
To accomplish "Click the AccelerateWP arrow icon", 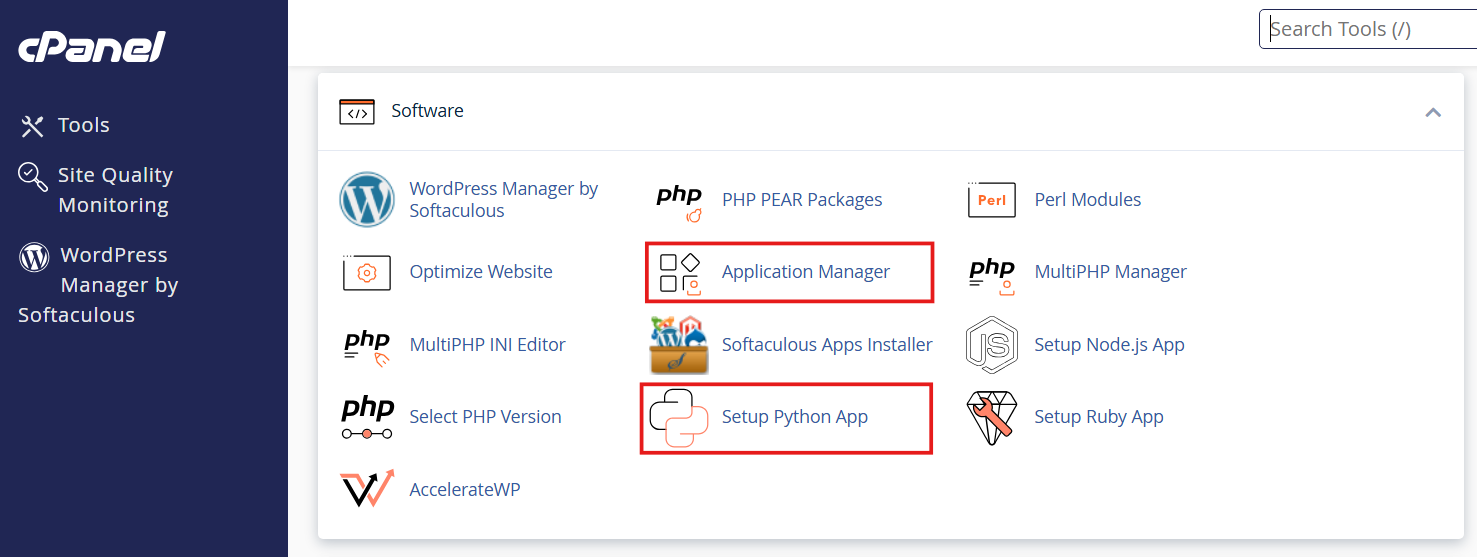I will pos(366,490).
